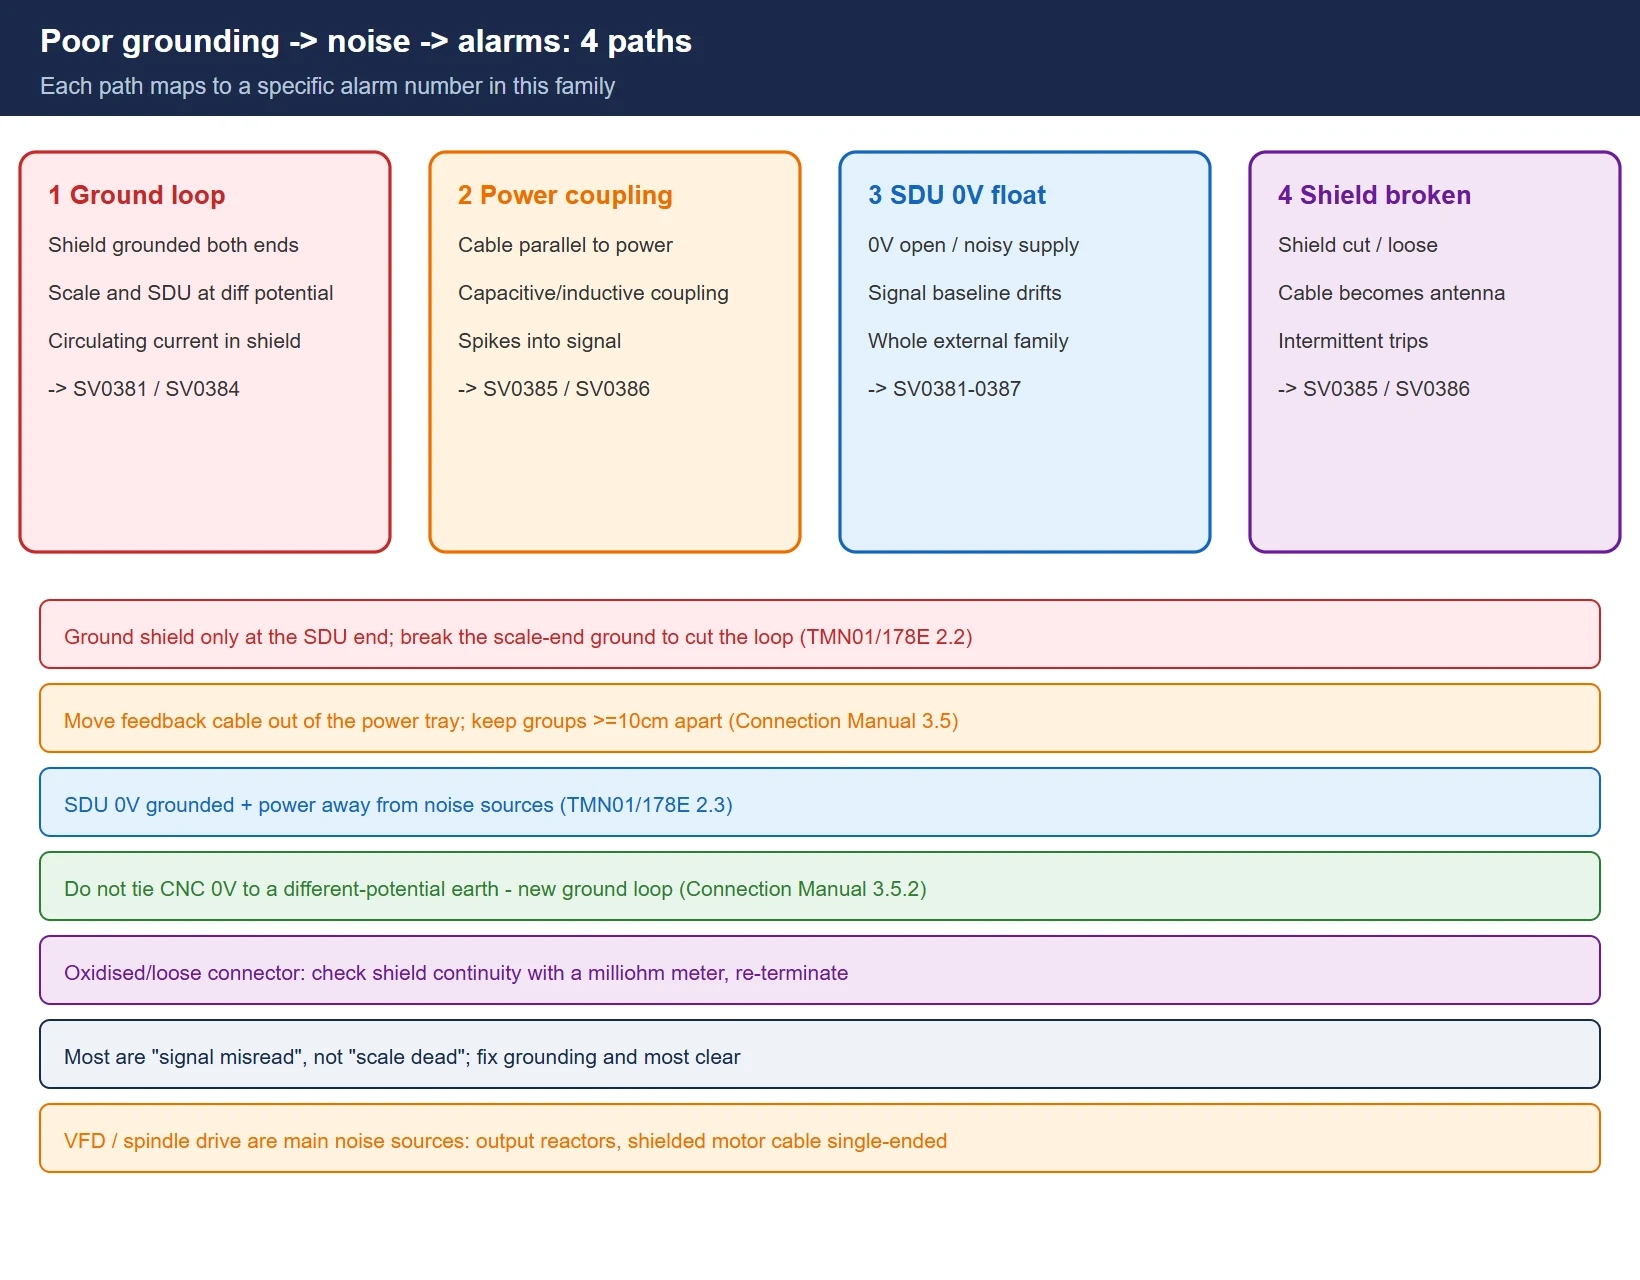Select the '1 Ground loop' card heading
This screenshot has height=1280, width=1640.
click(137, 195)
